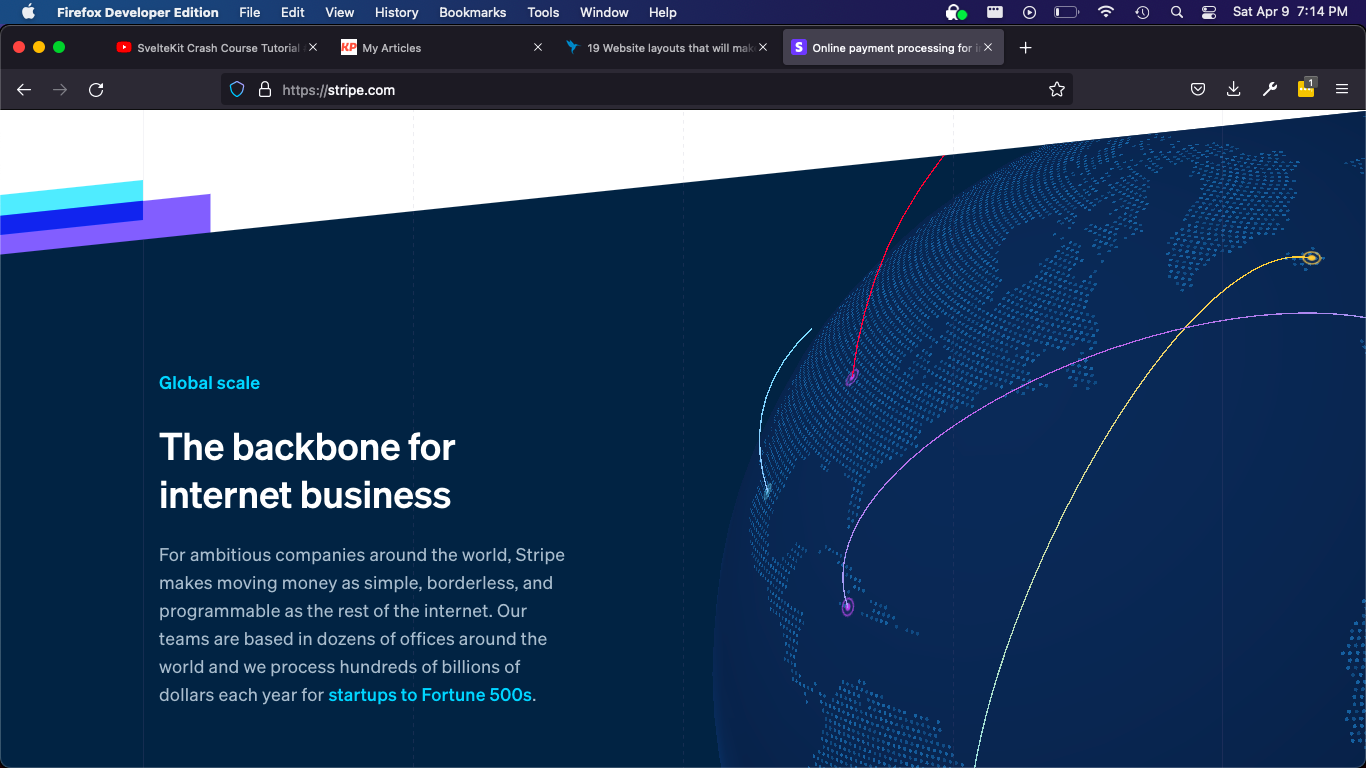The image size is (1366, 768).
Task: Click the Global scale heading text
Action: click(x=209, y=383)
